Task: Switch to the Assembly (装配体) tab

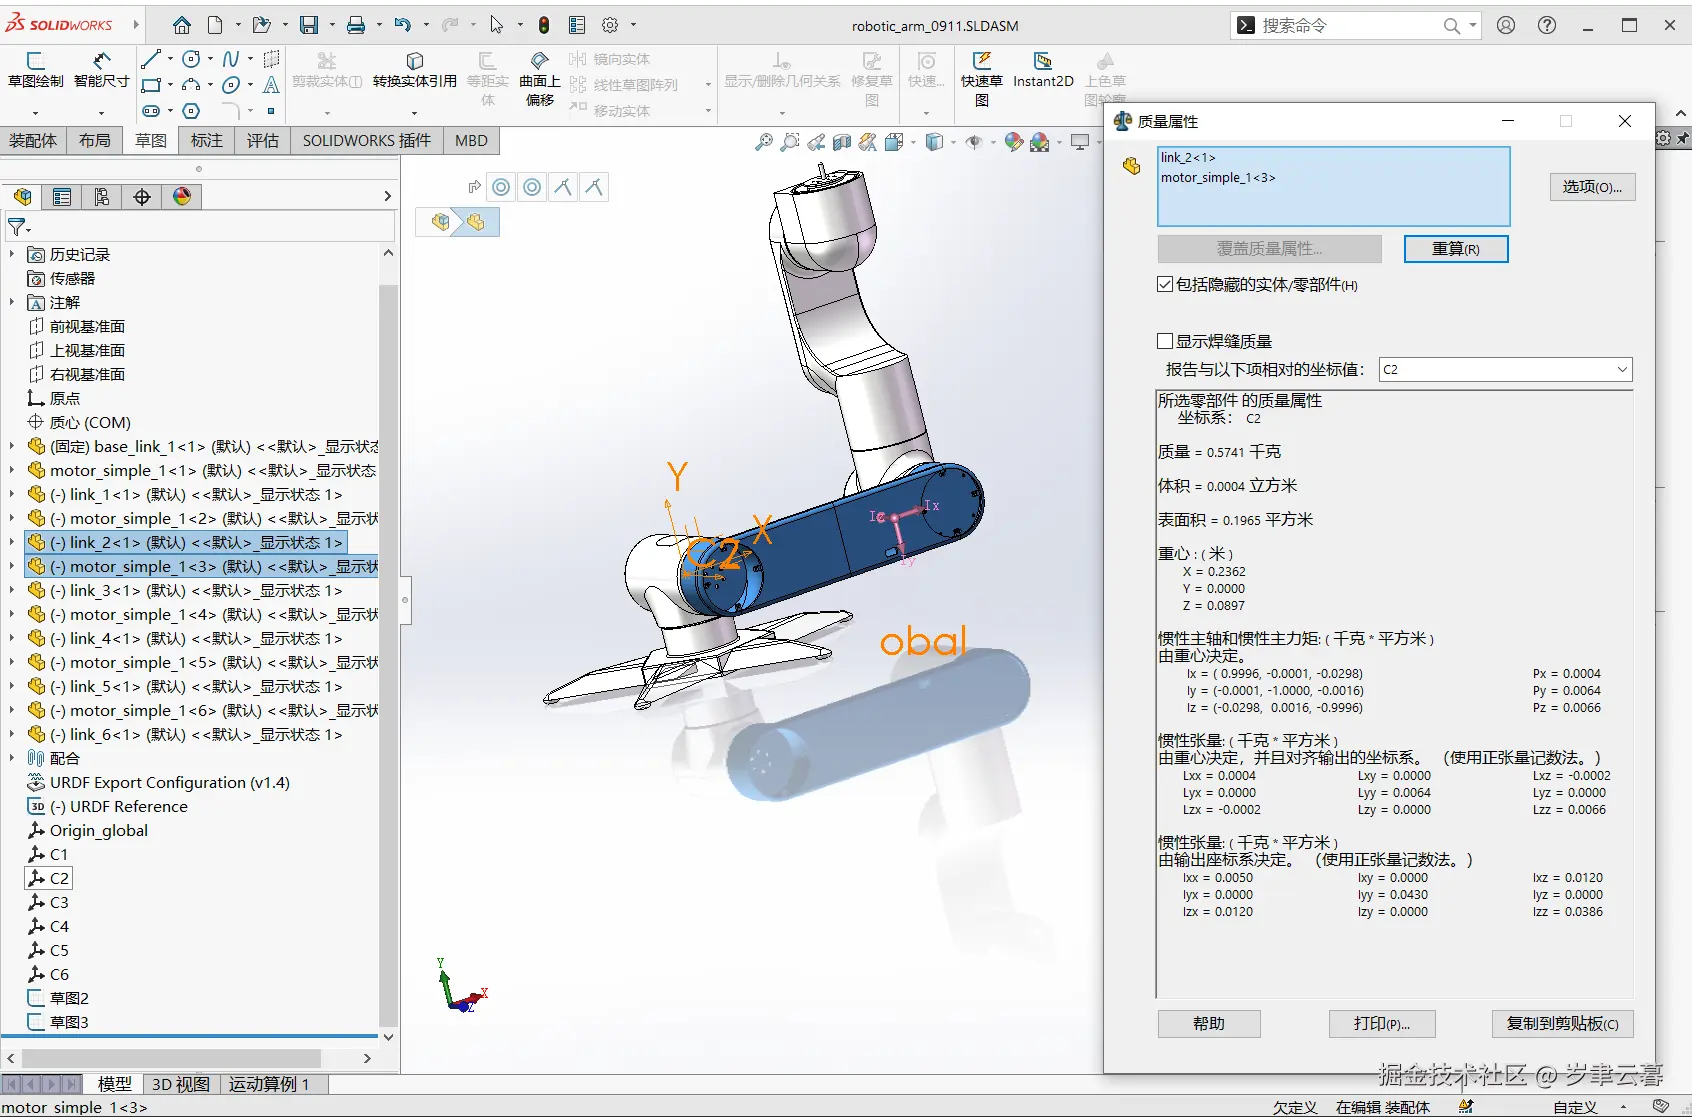Action: pyautogui.click(x=33, y=140)
